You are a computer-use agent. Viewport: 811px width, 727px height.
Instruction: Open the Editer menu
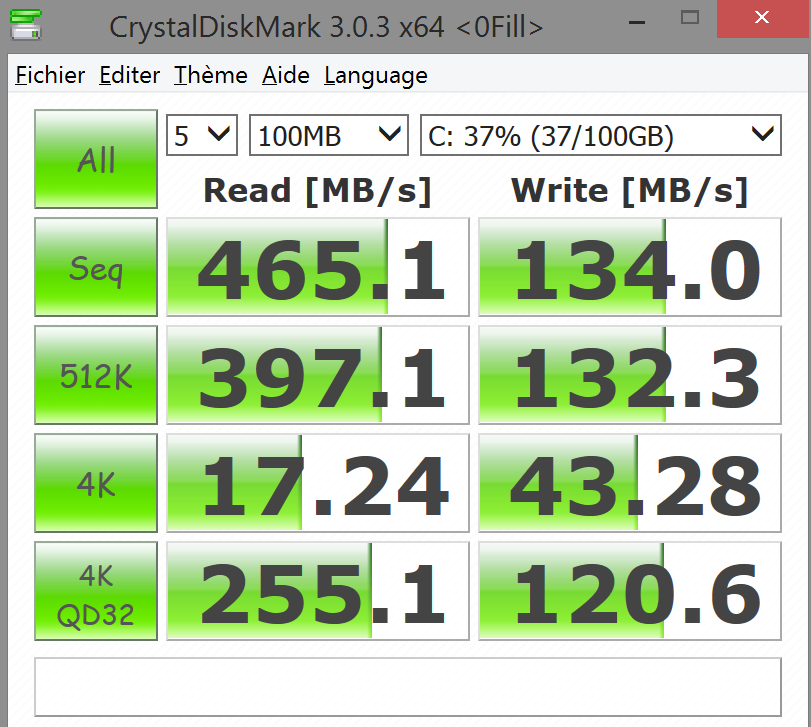(x=129, y=75)
